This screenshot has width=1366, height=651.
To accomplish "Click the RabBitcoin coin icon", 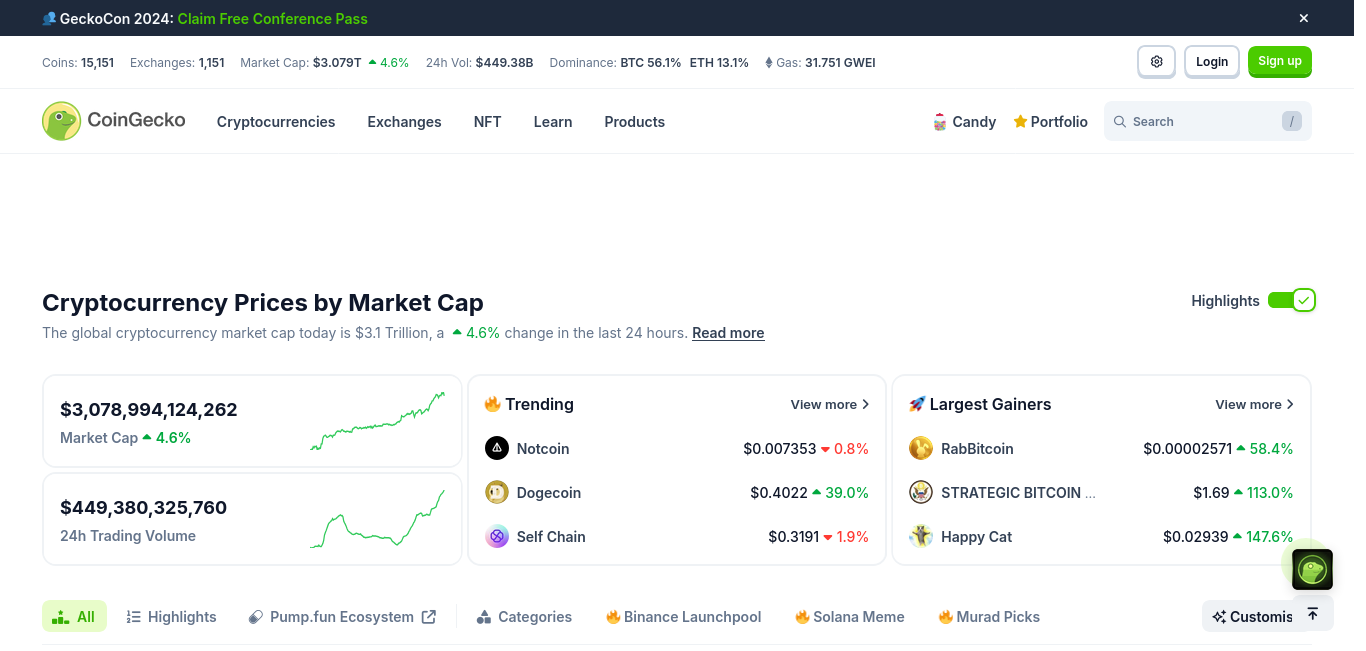I will click(x=921, y=448).
